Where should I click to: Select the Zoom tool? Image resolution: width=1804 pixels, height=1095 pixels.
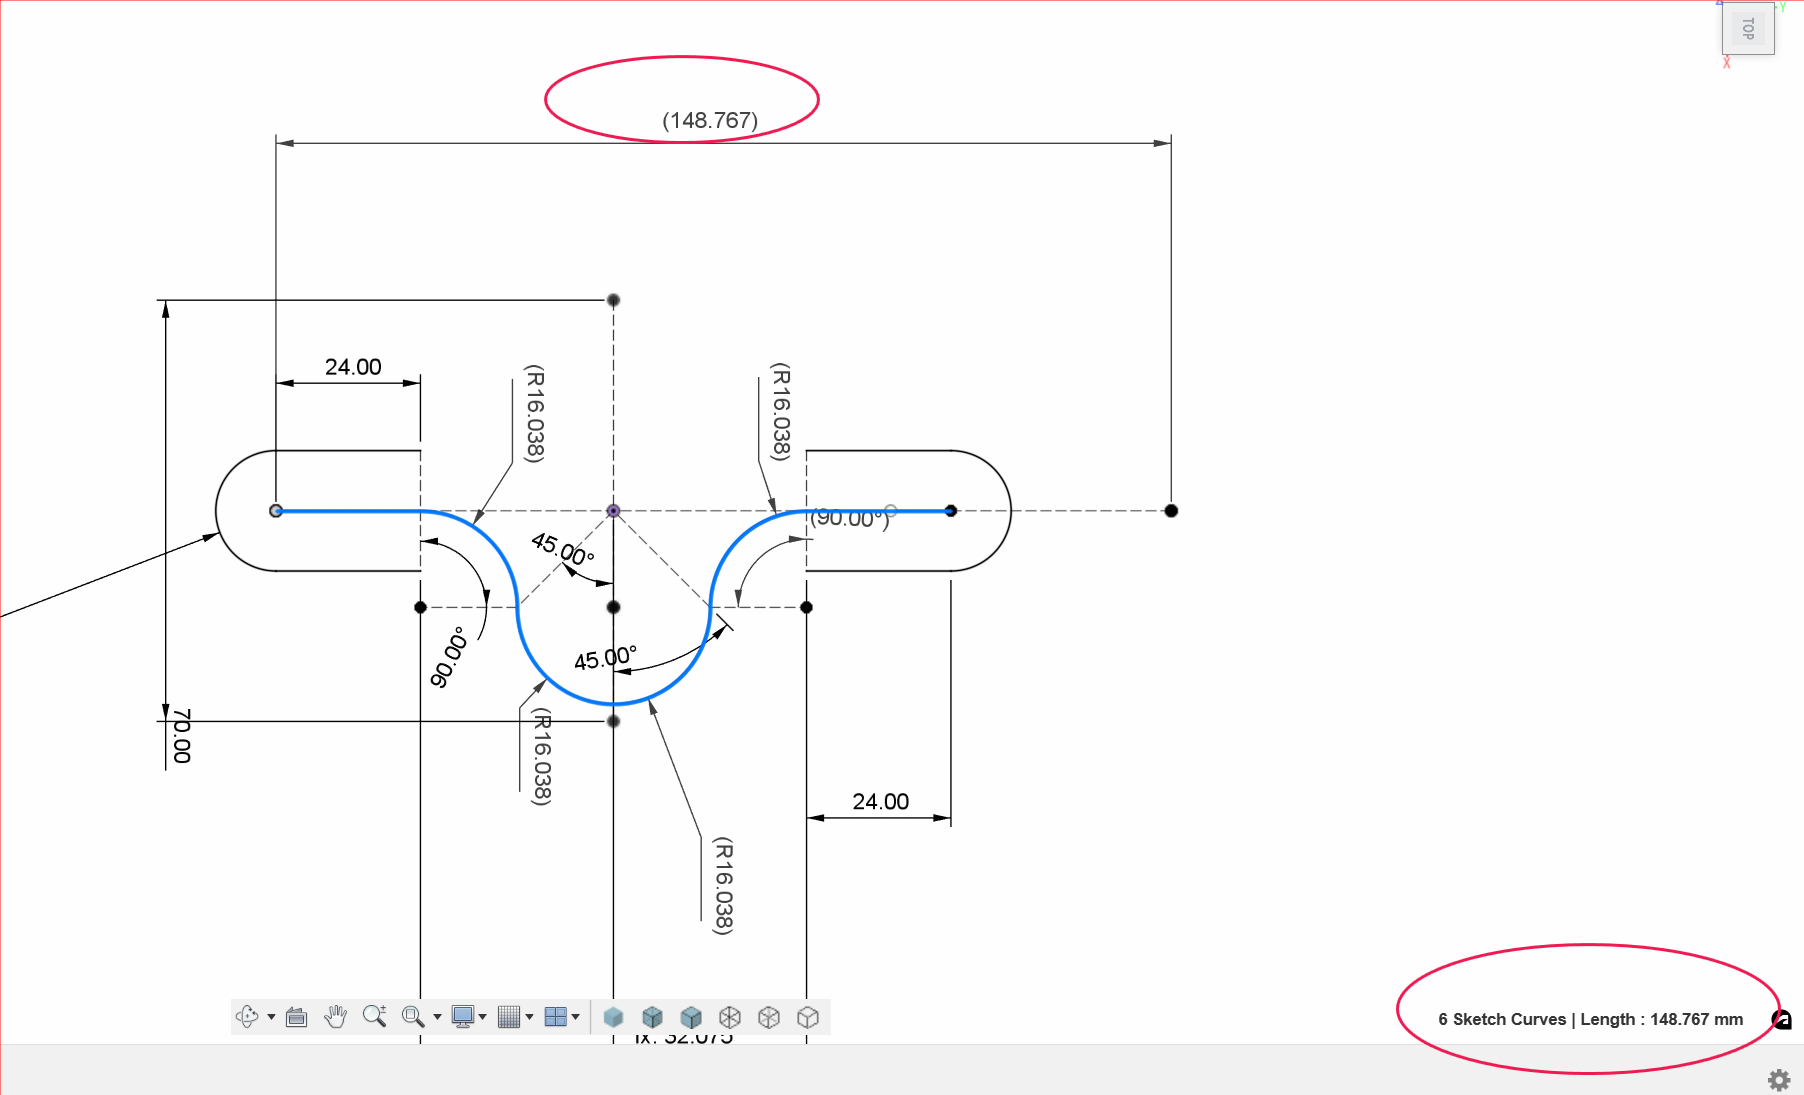tap(374, 1016)
